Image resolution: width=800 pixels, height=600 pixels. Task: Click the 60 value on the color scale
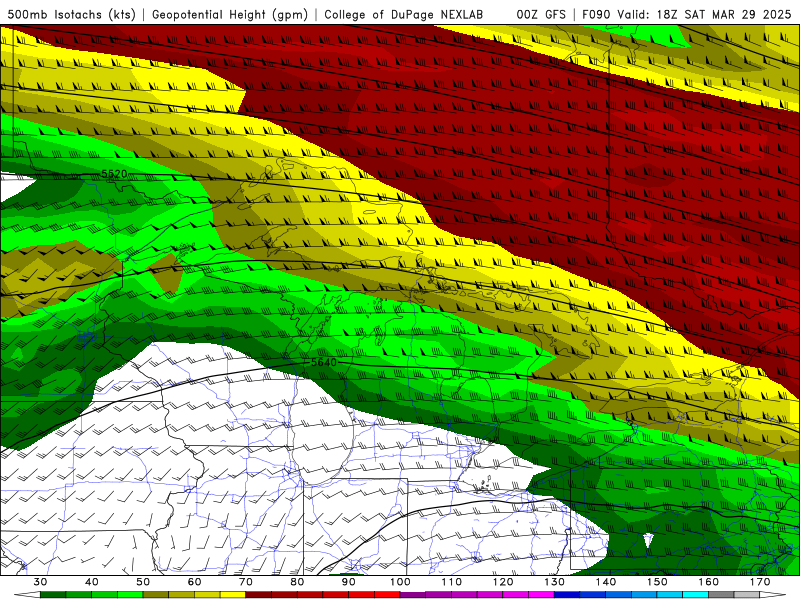[x=194, y=582]
